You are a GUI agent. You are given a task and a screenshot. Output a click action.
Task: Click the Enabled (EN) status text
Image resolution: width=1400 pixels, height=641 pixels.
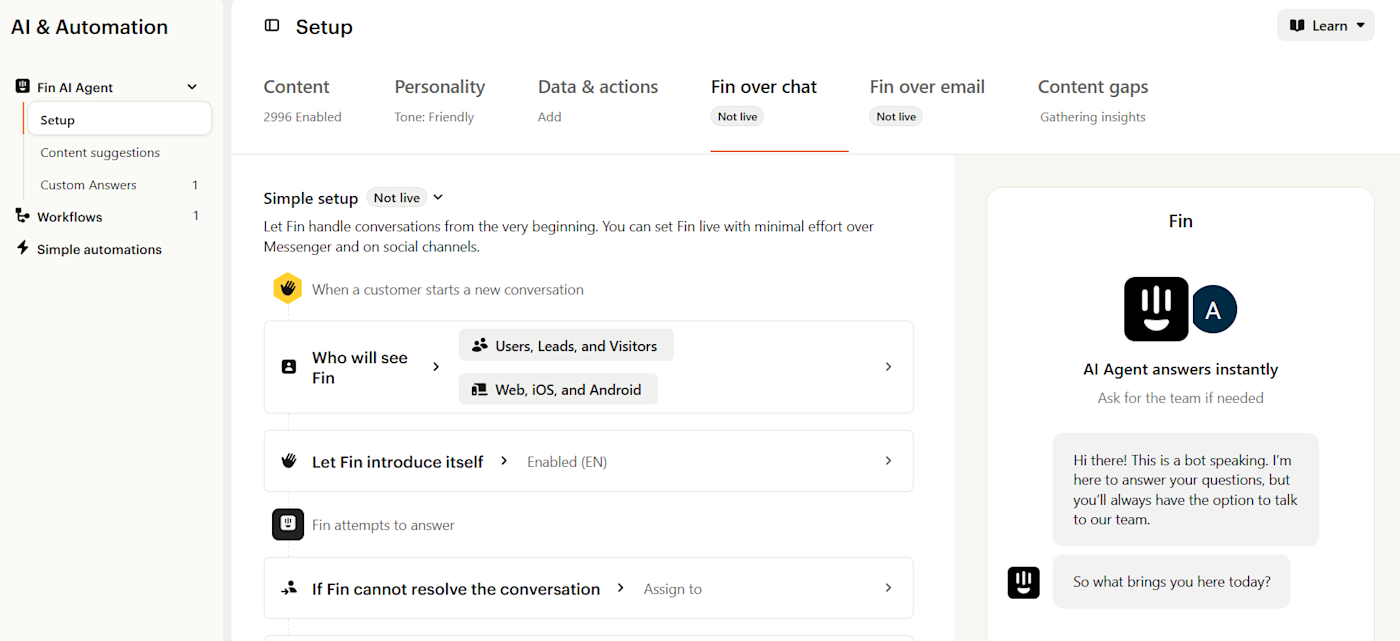[567, 462]
